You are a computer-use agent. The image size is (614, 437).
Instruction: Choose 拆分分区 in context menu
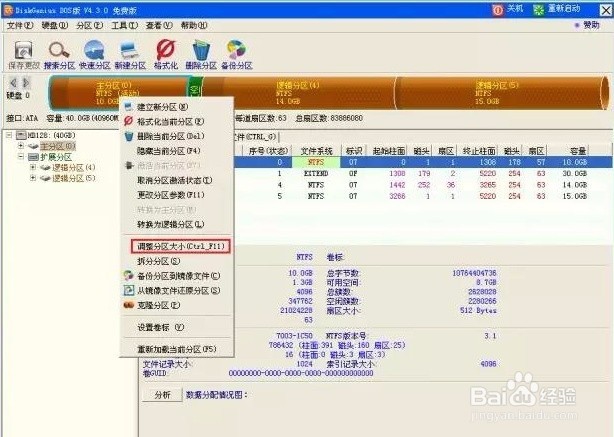(x=177, y=261)
